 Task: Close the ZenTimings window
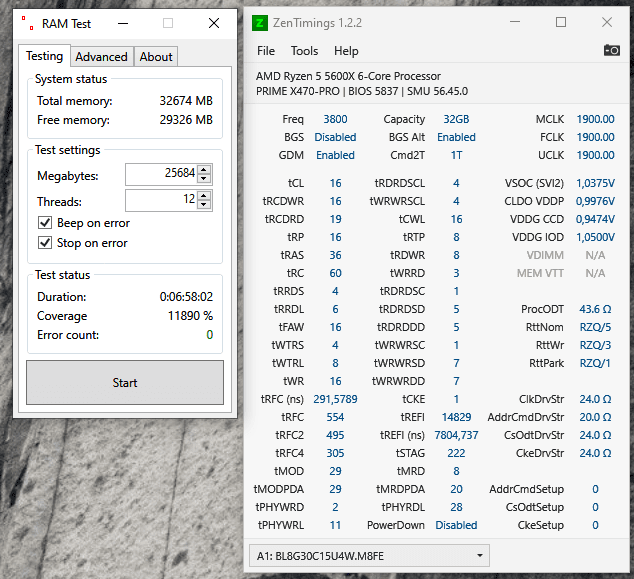pyautogui.click(x=607, y=22)
